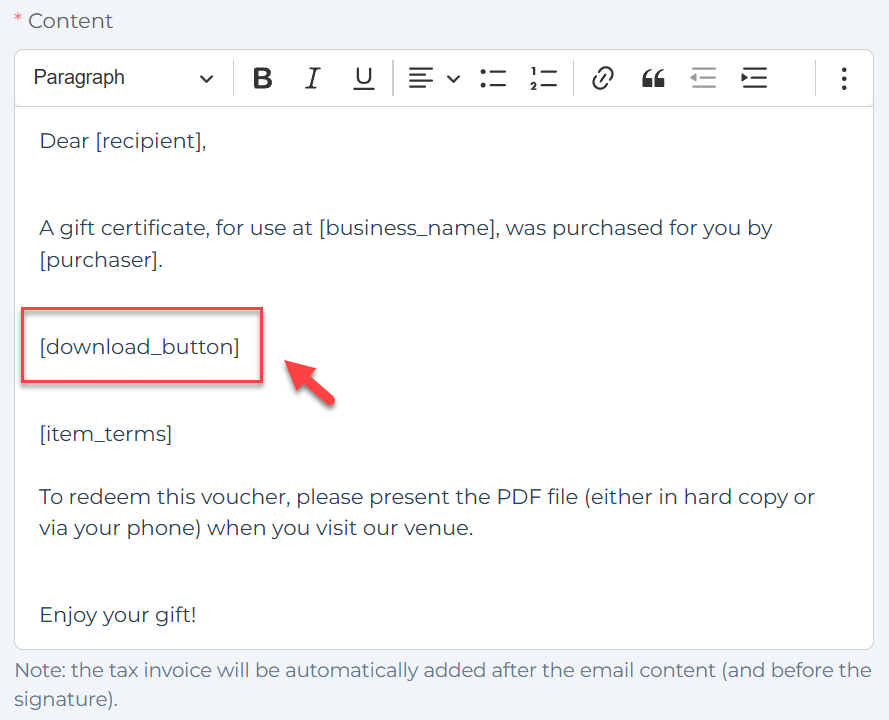Click the text alignment icon
Screen dimensions: 889x720
421,78
